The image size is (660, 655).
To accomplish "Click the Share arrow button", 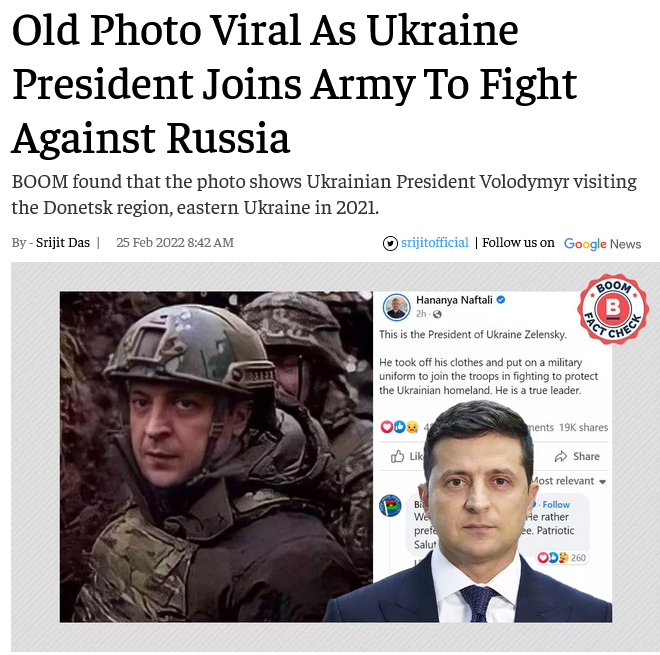I will point(578,456).
